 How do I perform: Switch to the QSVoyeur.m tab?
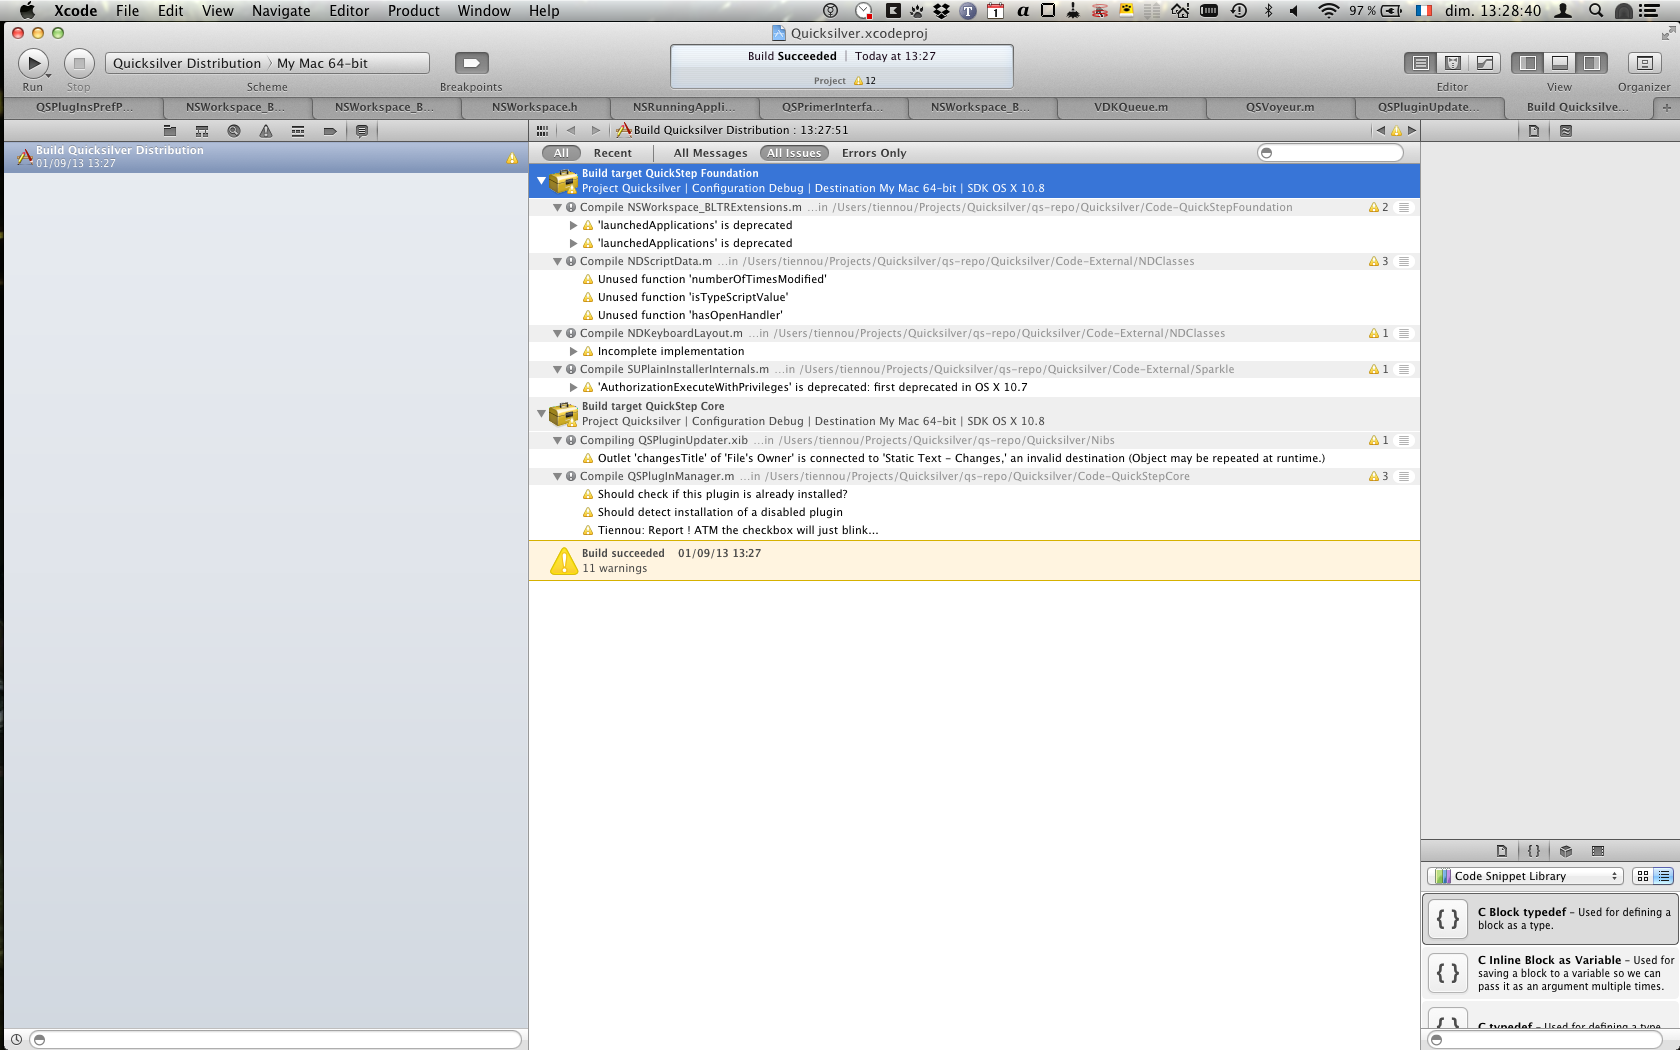[1279, 107]
